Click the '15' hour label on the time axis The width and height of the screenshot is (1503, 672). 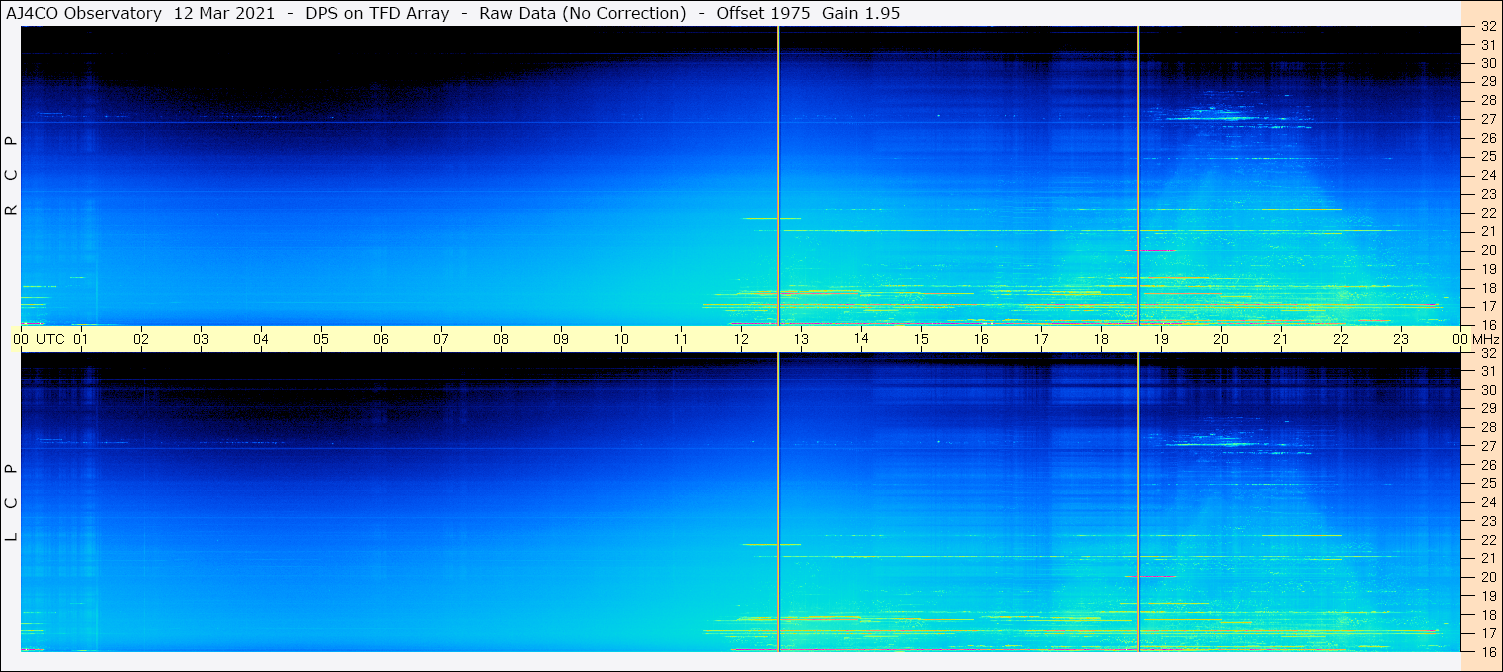[921, 339]
